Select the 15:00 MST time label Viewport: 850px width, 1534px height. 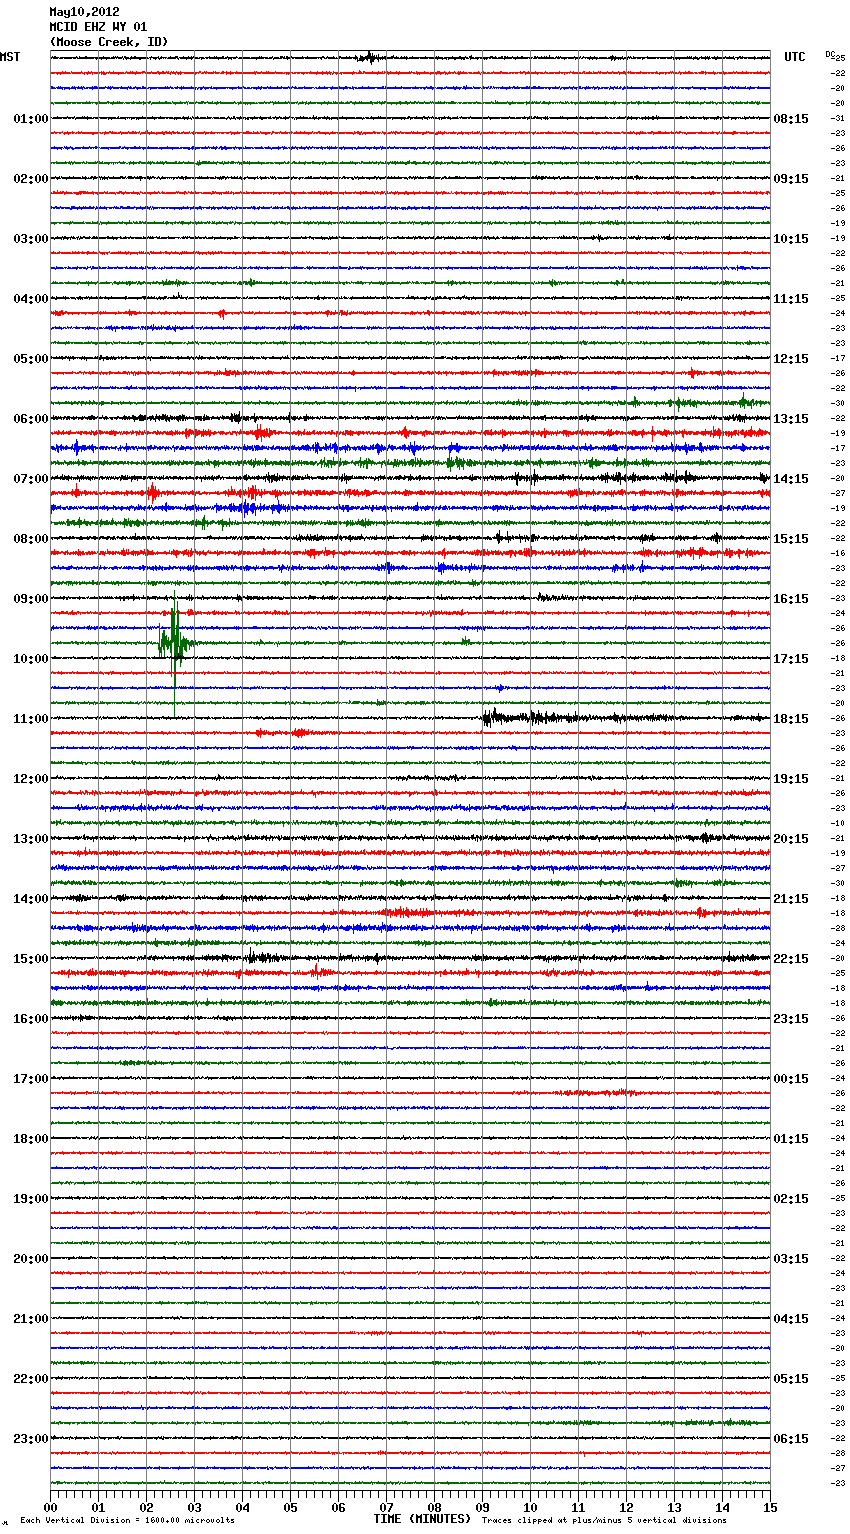click(31, 959)
